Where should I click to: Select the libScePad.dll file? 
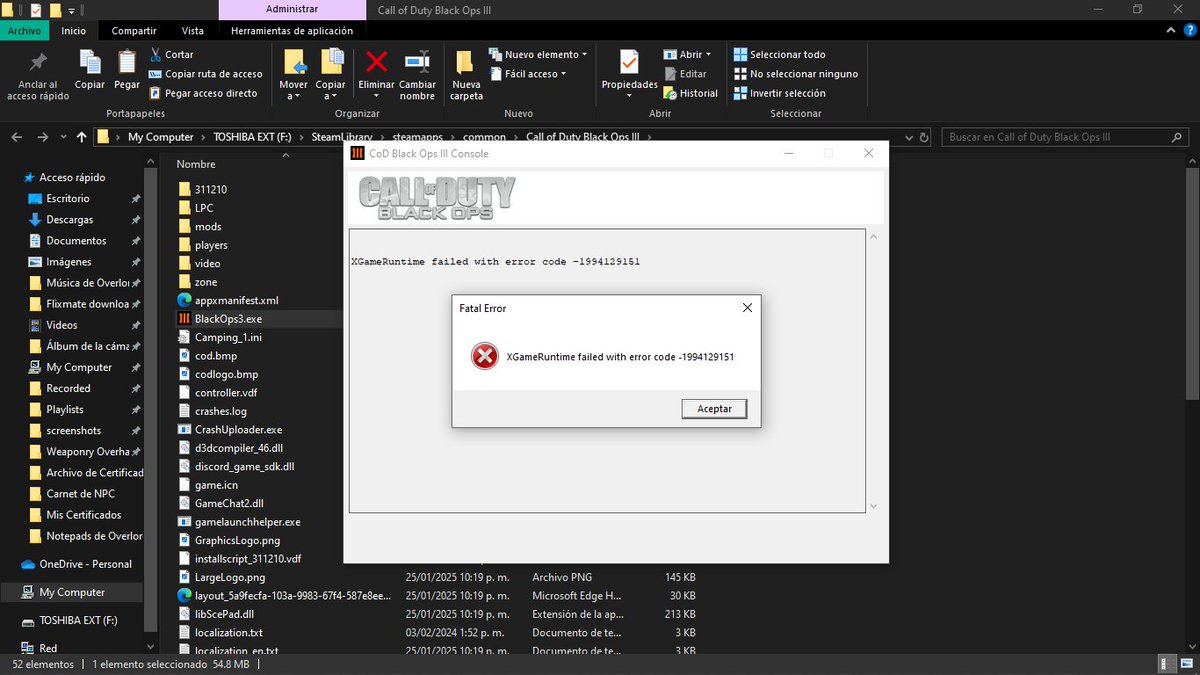click(224, 614)
